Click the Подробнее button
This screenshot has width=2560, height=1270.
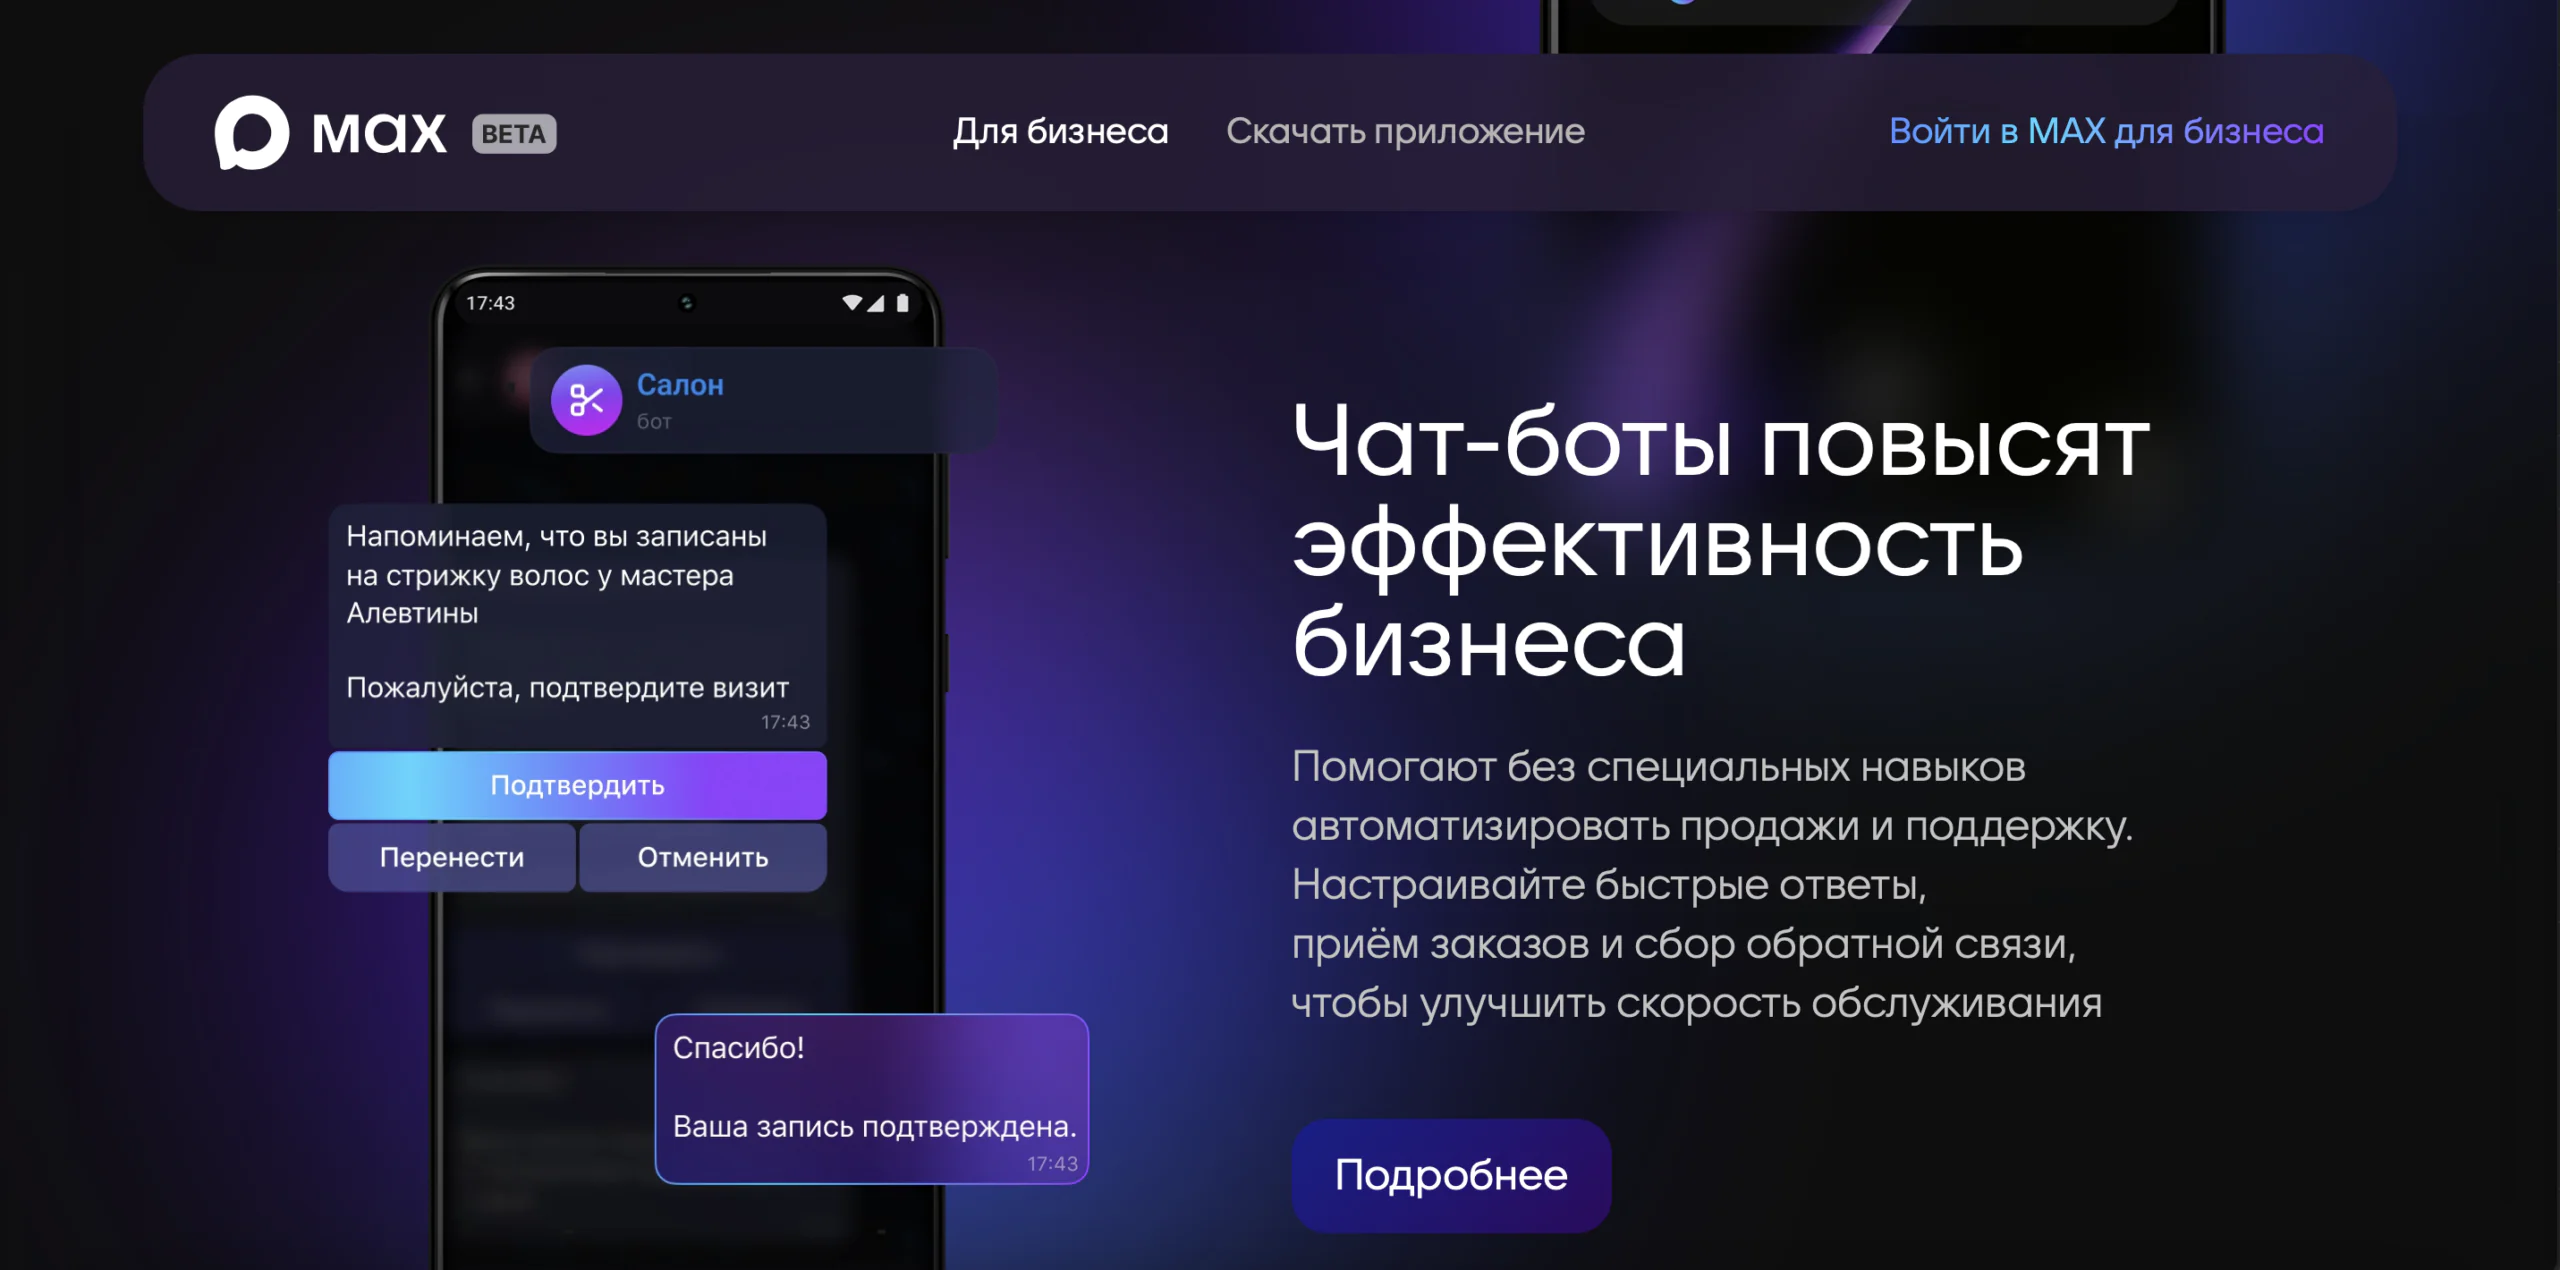1451,1175
